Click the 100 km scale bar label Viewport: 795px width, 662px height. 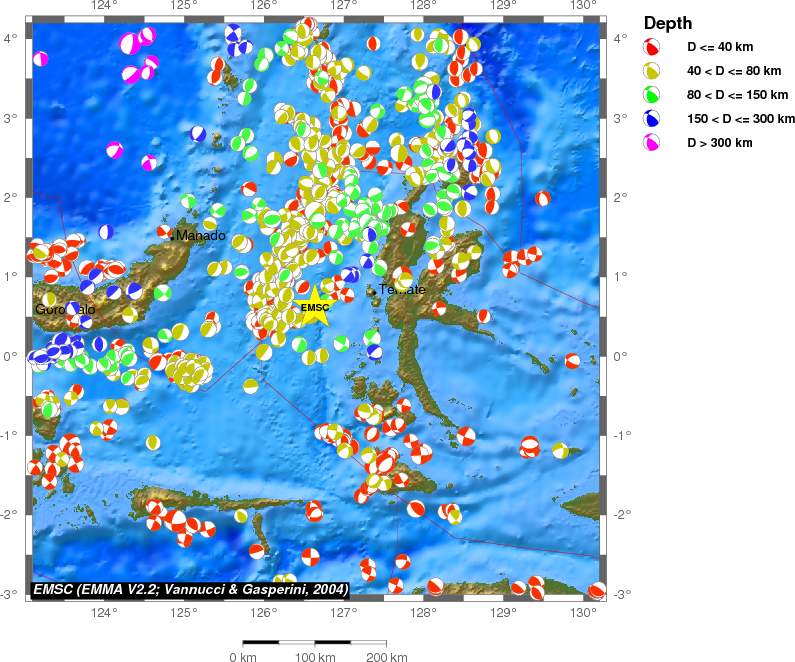click(x=316, y=657)
